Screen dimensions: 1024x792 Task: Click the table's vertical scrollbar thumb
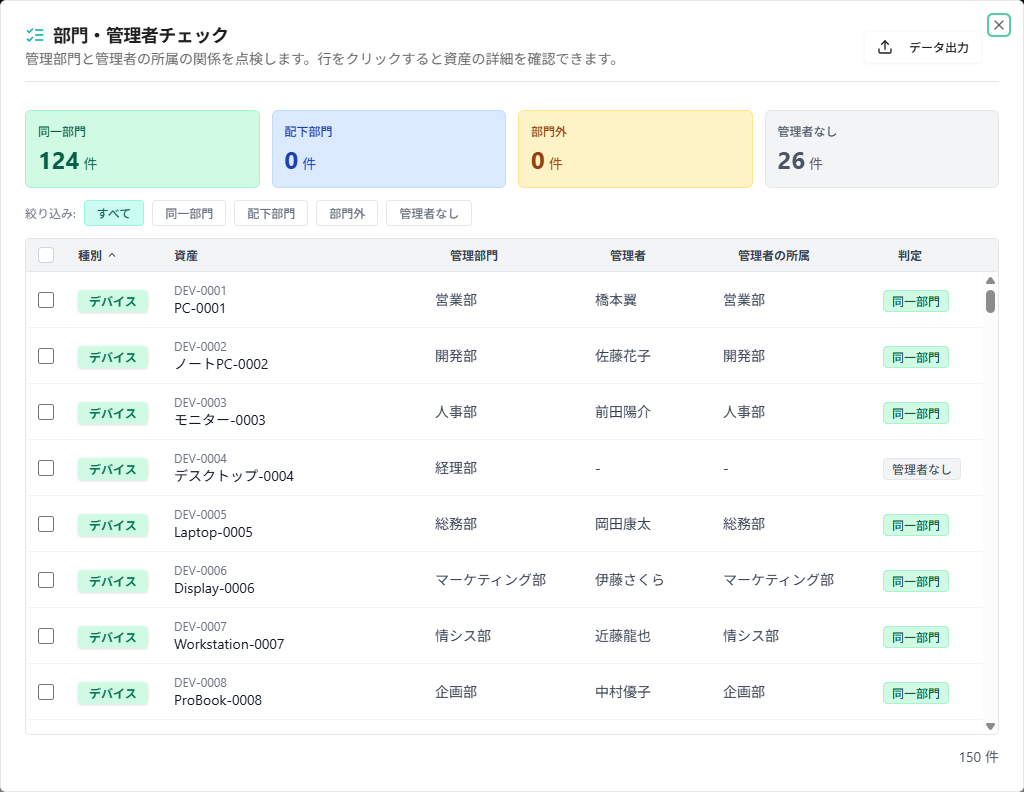pos(990,302)
